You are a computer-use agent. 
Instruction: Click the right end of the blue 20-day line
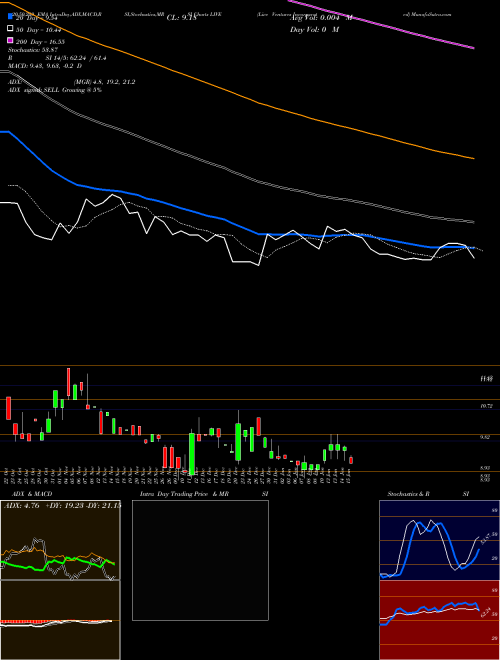[x=473, y=248]
